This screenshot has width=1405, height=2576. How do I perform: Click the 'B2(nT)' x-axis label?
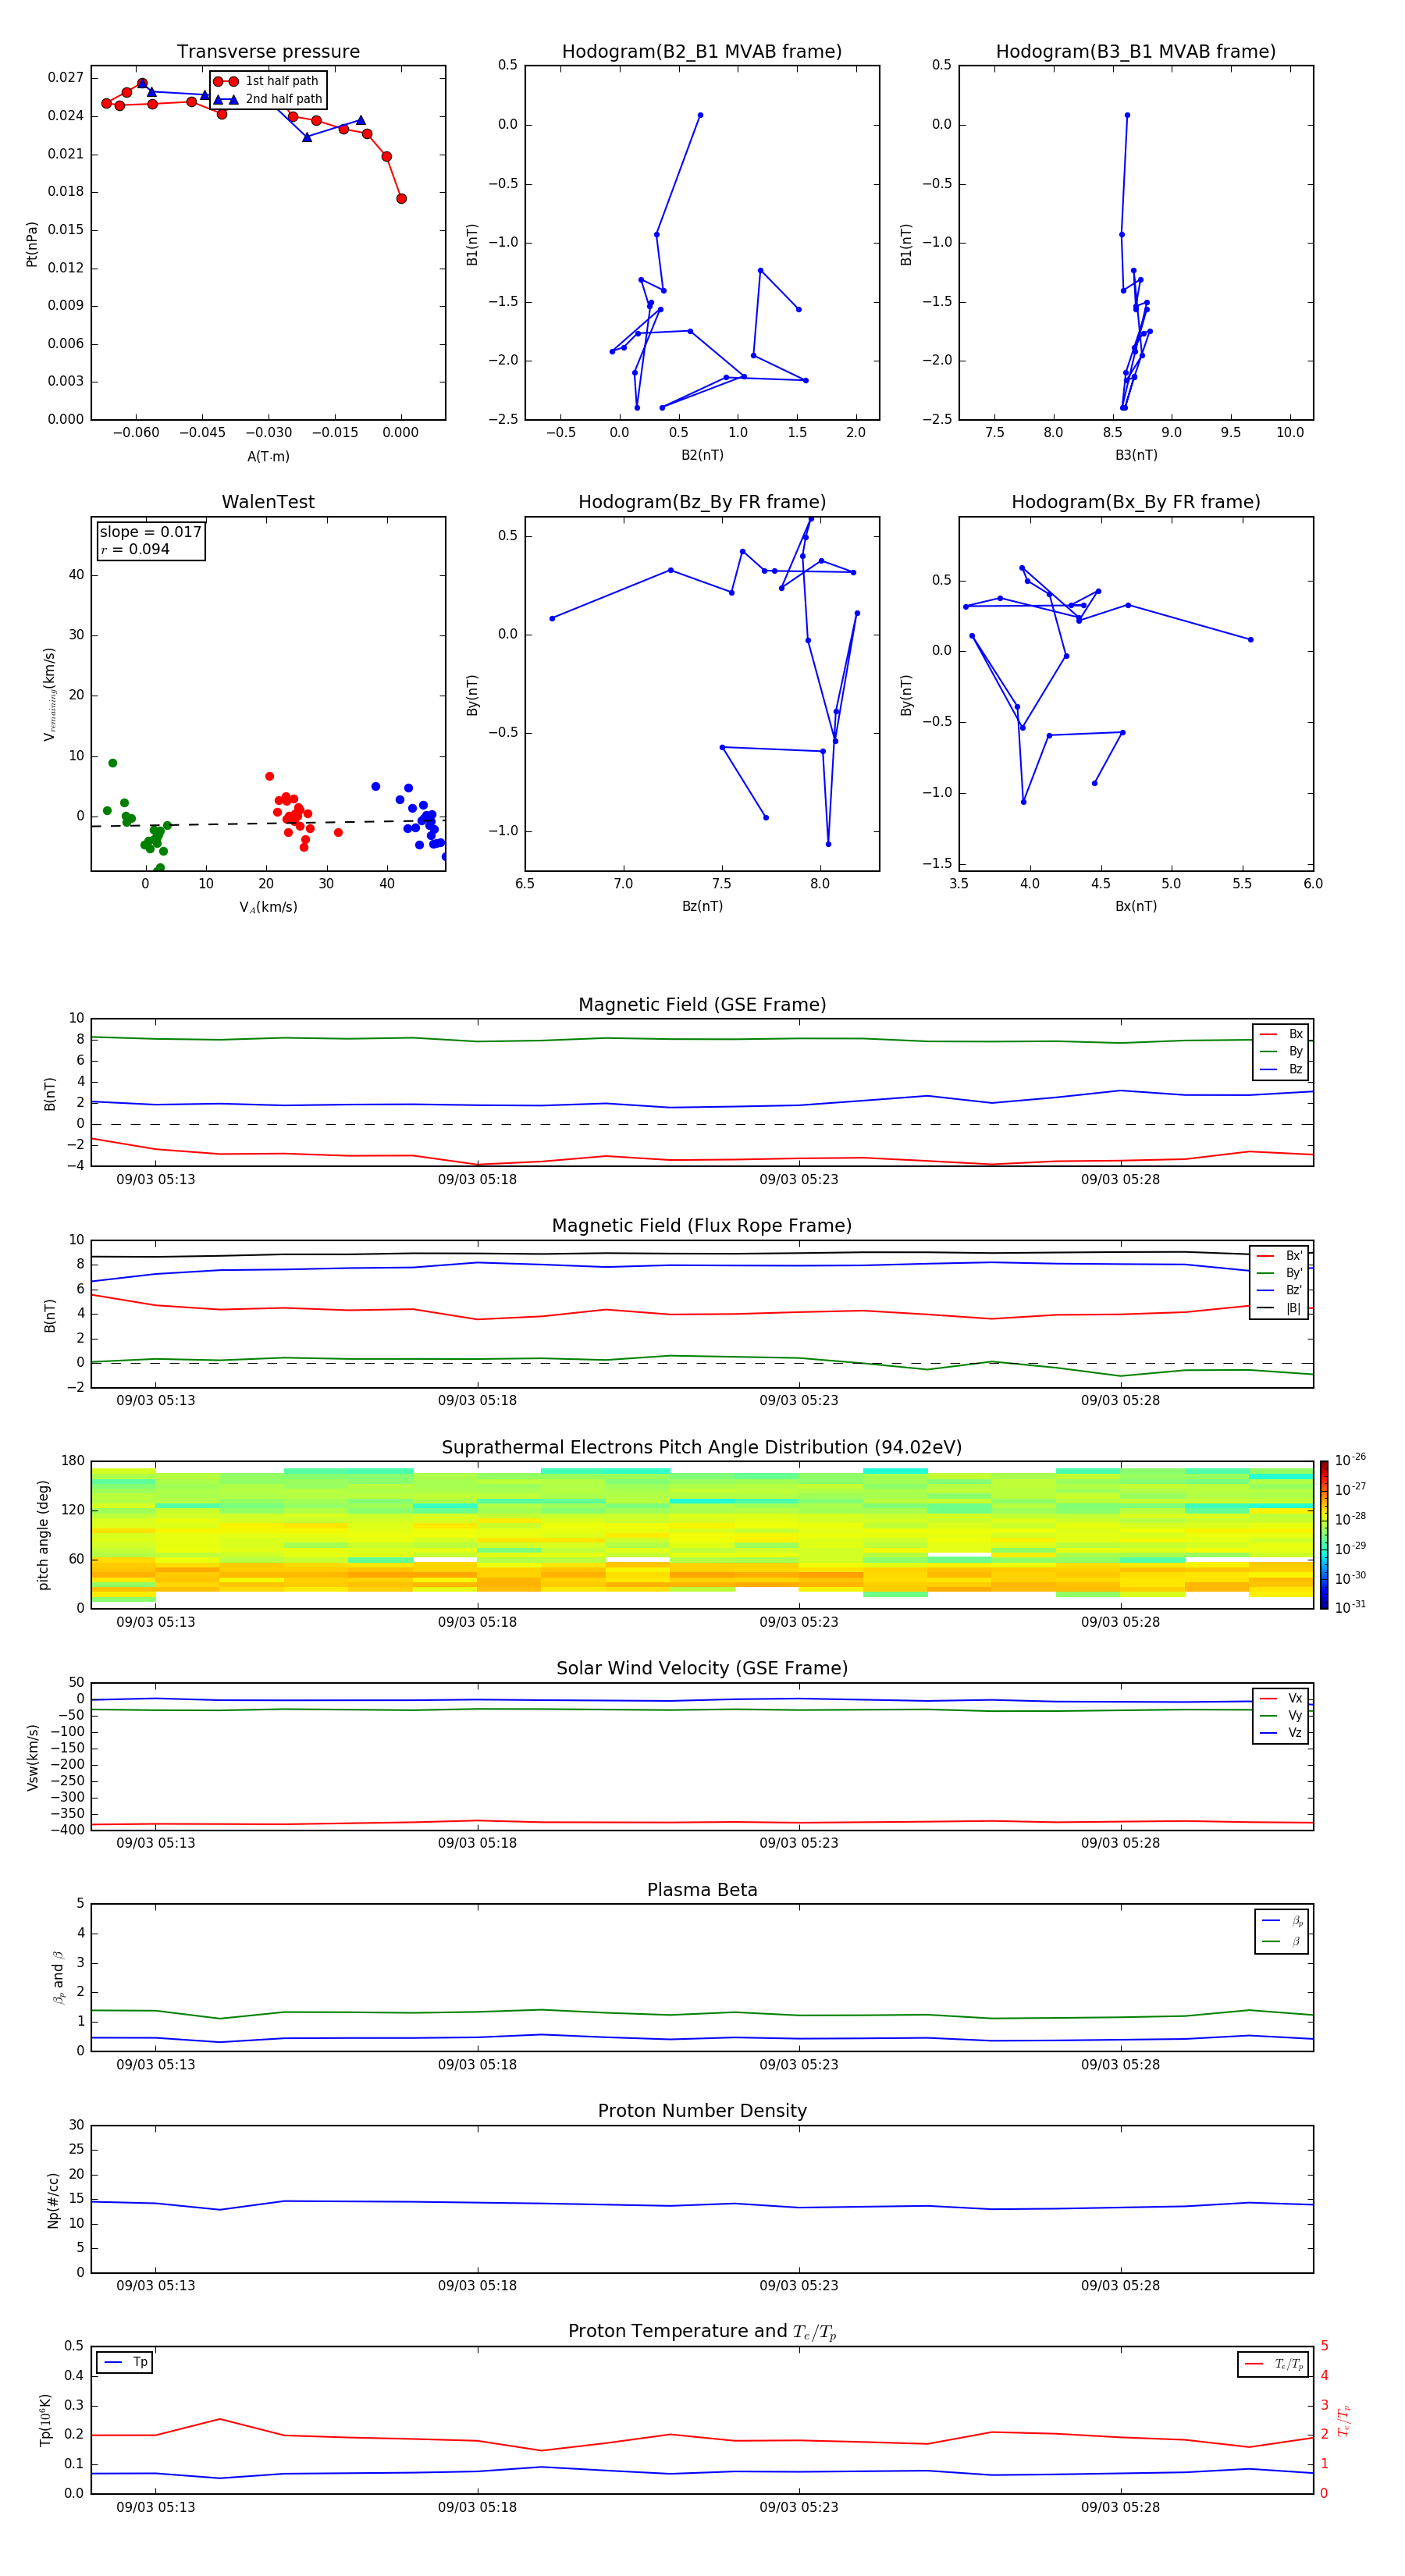(702, 455)
